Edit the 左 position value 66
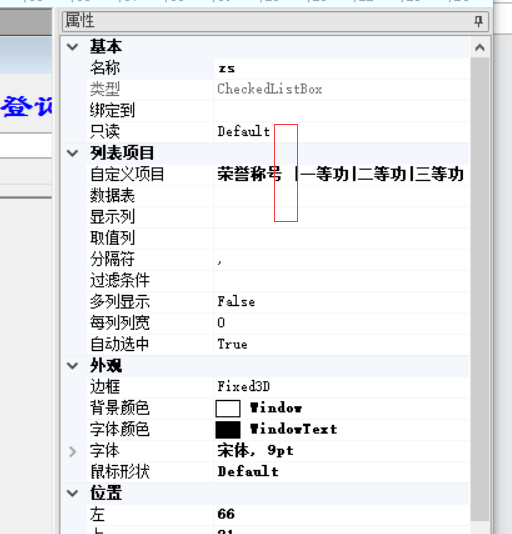The image size is (512, 534). 341,514
